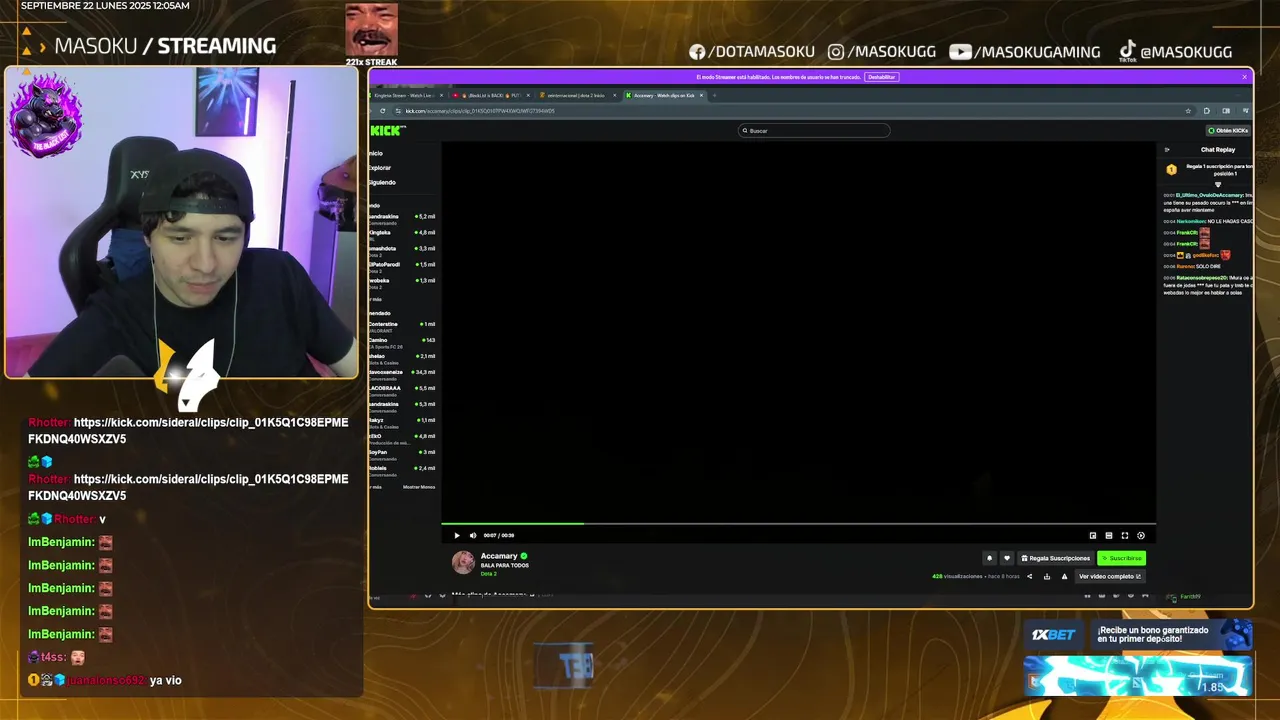Reload the page in the browser
Viewport: 1280px width, 720px height.
382,111
